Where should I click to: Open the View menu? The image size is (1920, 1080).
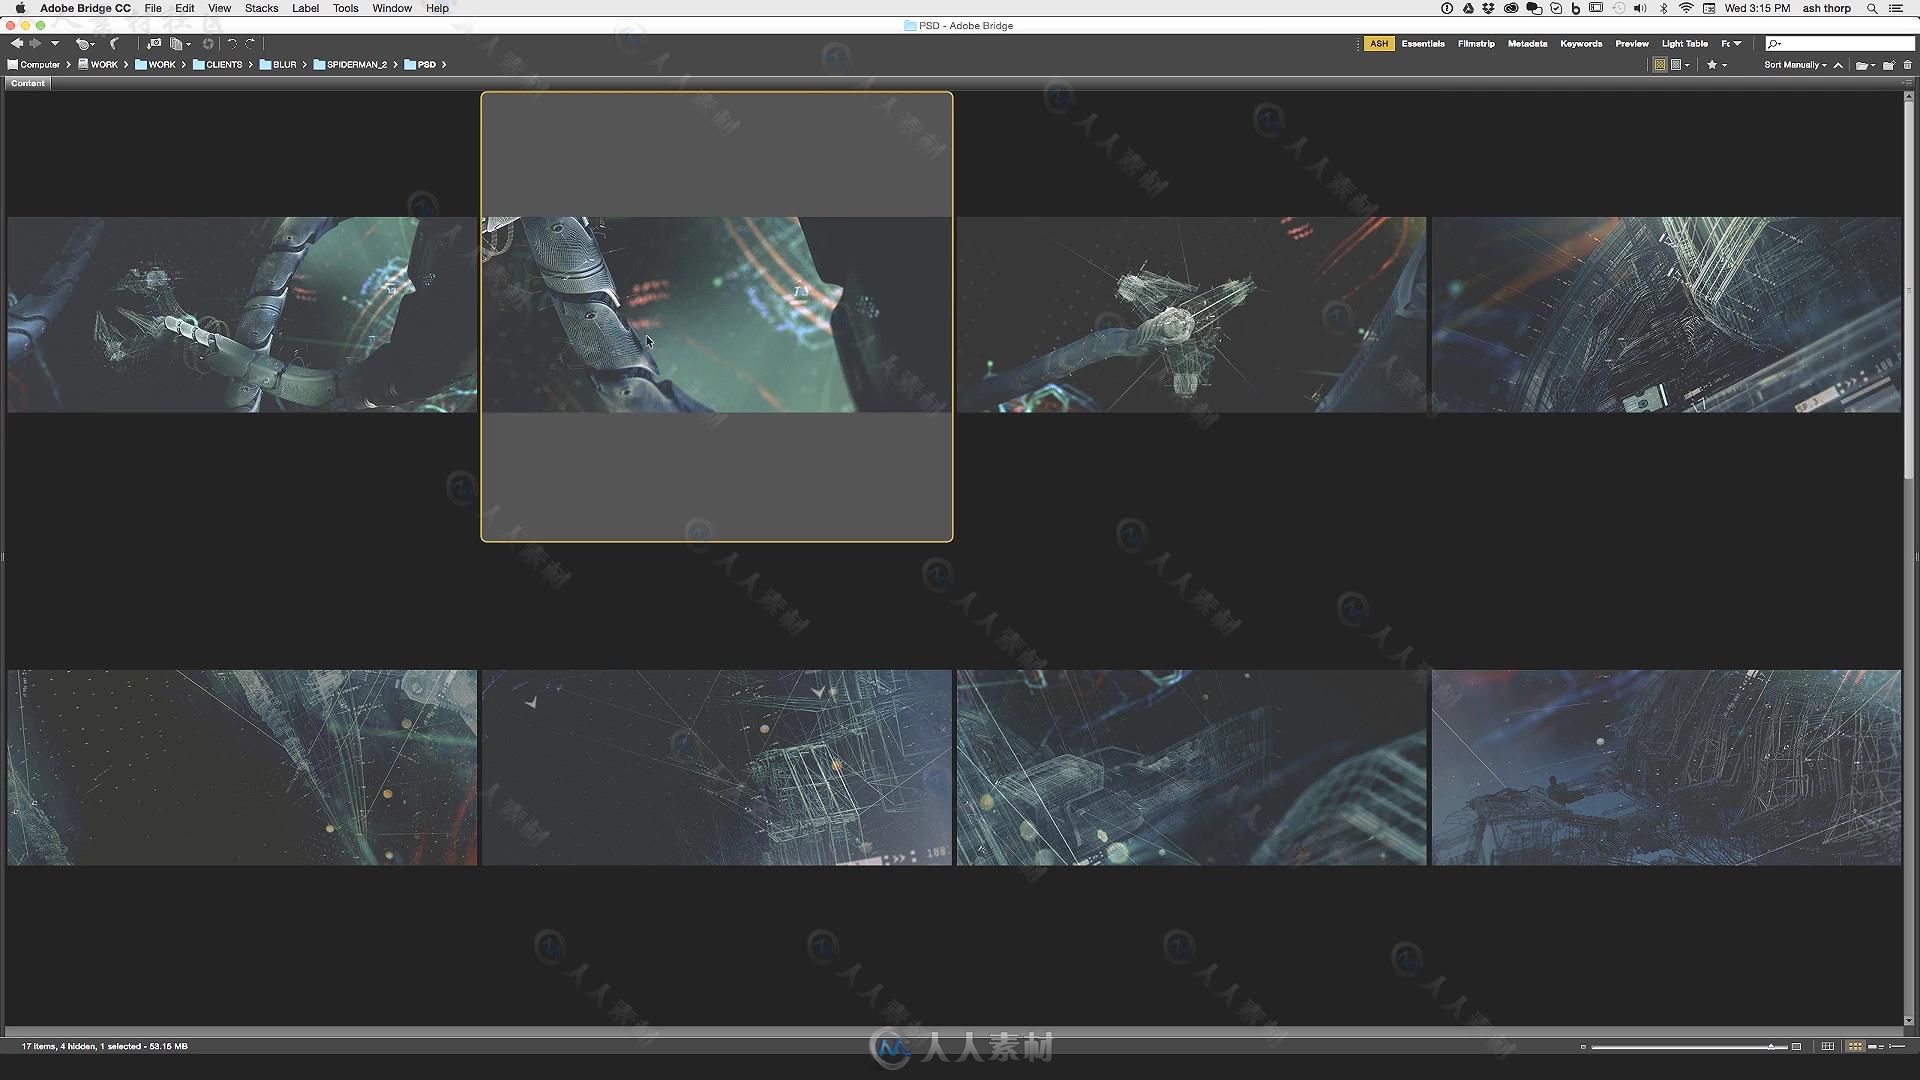point(219,8)
